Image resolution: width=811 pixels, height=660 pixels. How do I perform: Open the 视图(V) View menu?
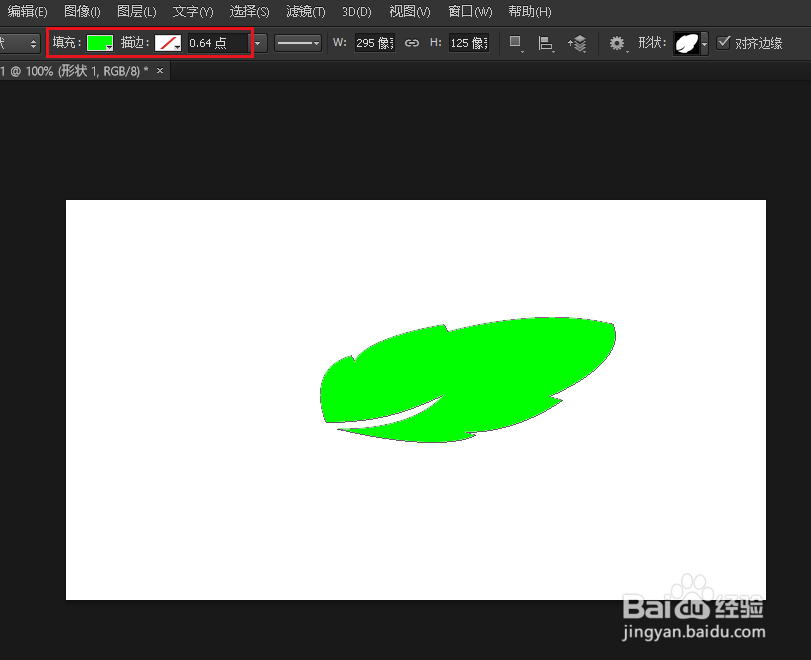tap(410, 11)
